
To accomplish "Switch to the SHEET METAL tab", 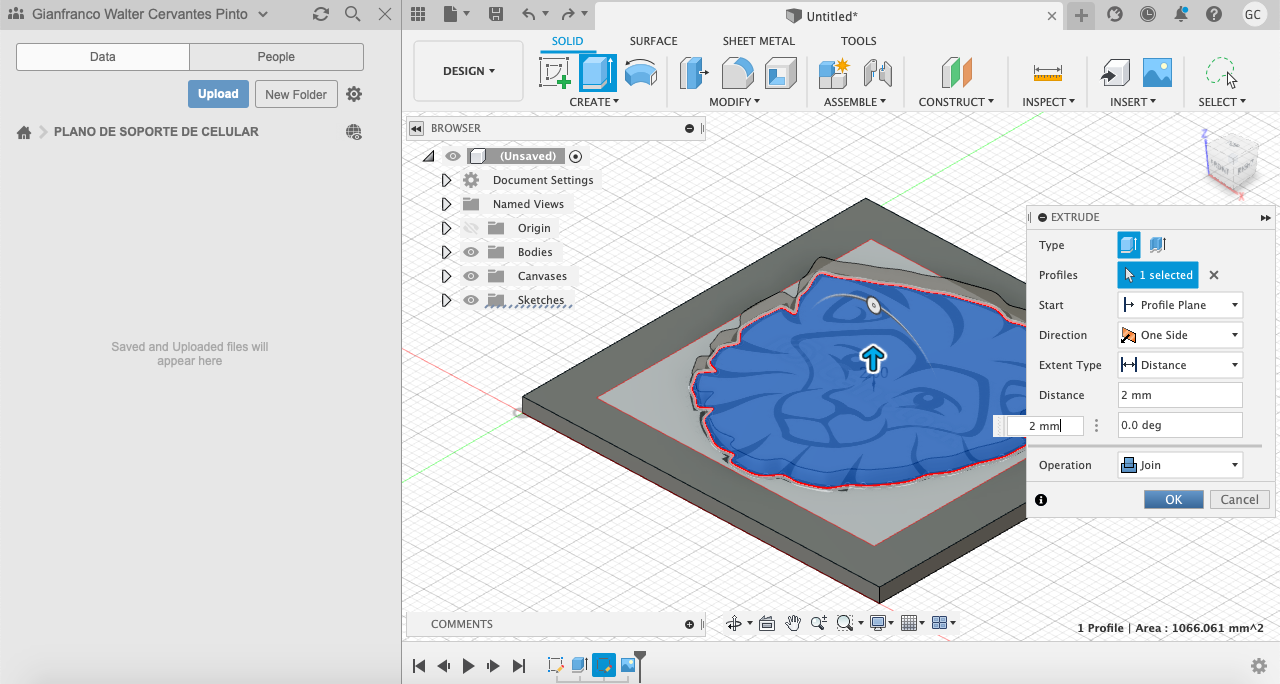I will click(x=759, y=41).
